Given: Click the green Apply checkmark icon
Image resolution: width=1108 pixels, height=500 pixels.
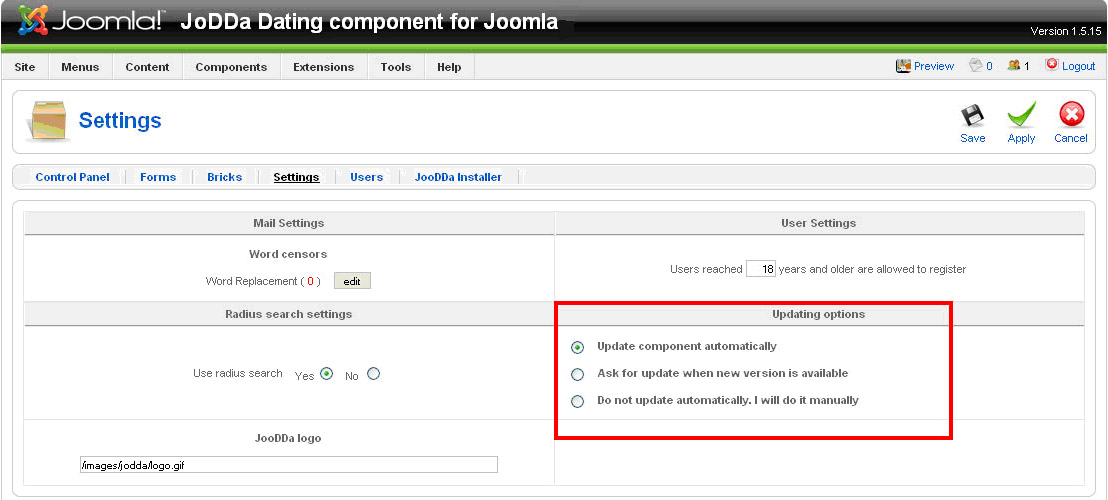Looking at the screenshot, I should pos(1021,115).
